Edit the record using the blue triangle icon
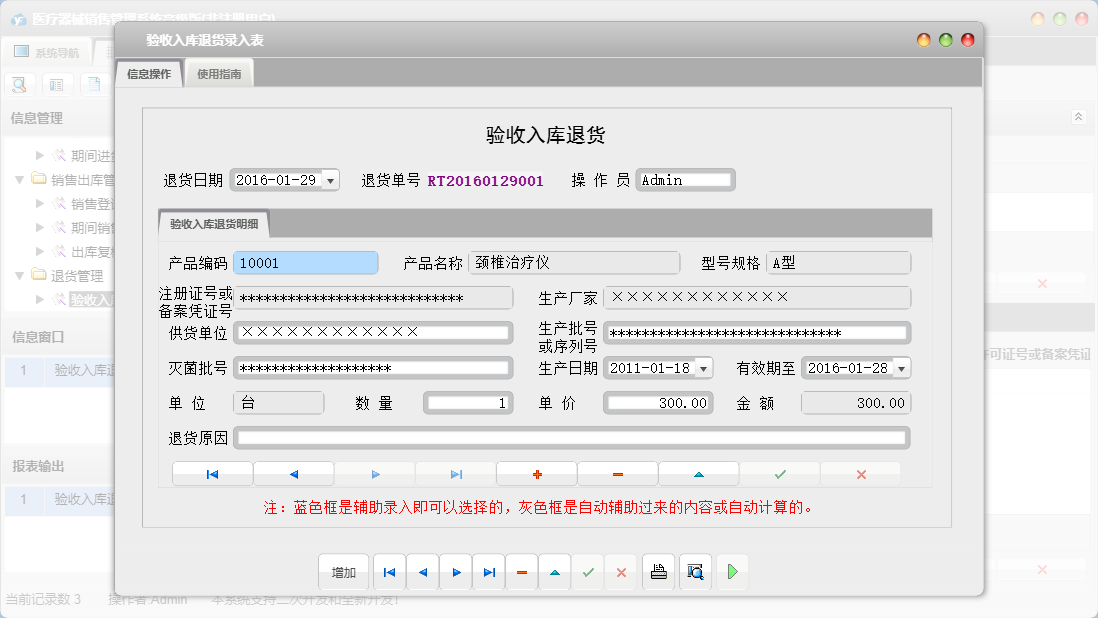This screenshot has width=1098, height=618. click(698, 472)
